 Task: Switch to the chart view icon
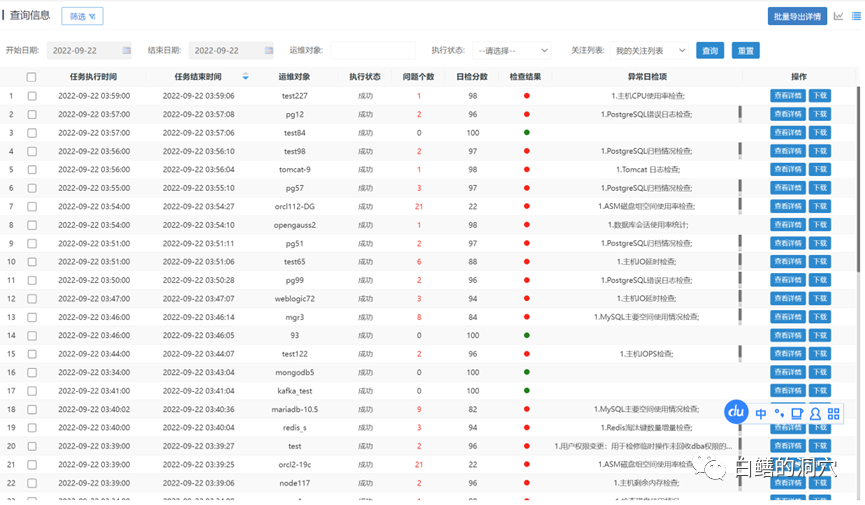tap(838, 16)
